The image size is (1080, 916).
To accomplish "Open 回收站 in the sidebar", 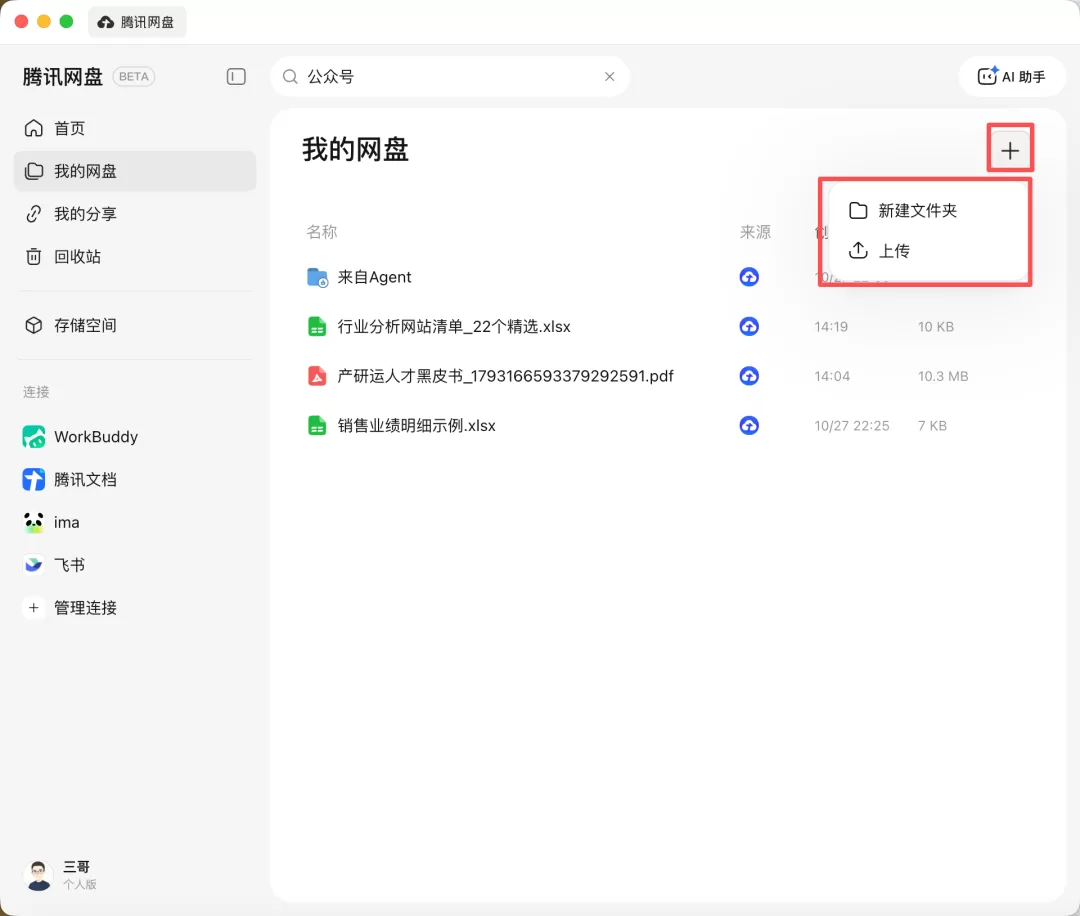I will point(135,256).
